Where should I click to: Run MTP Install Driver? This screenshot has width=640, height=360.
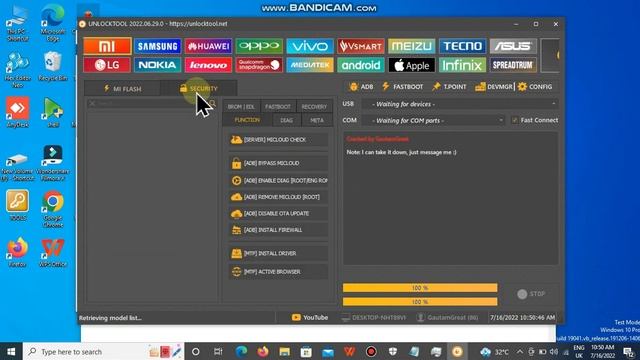[278, 253]
